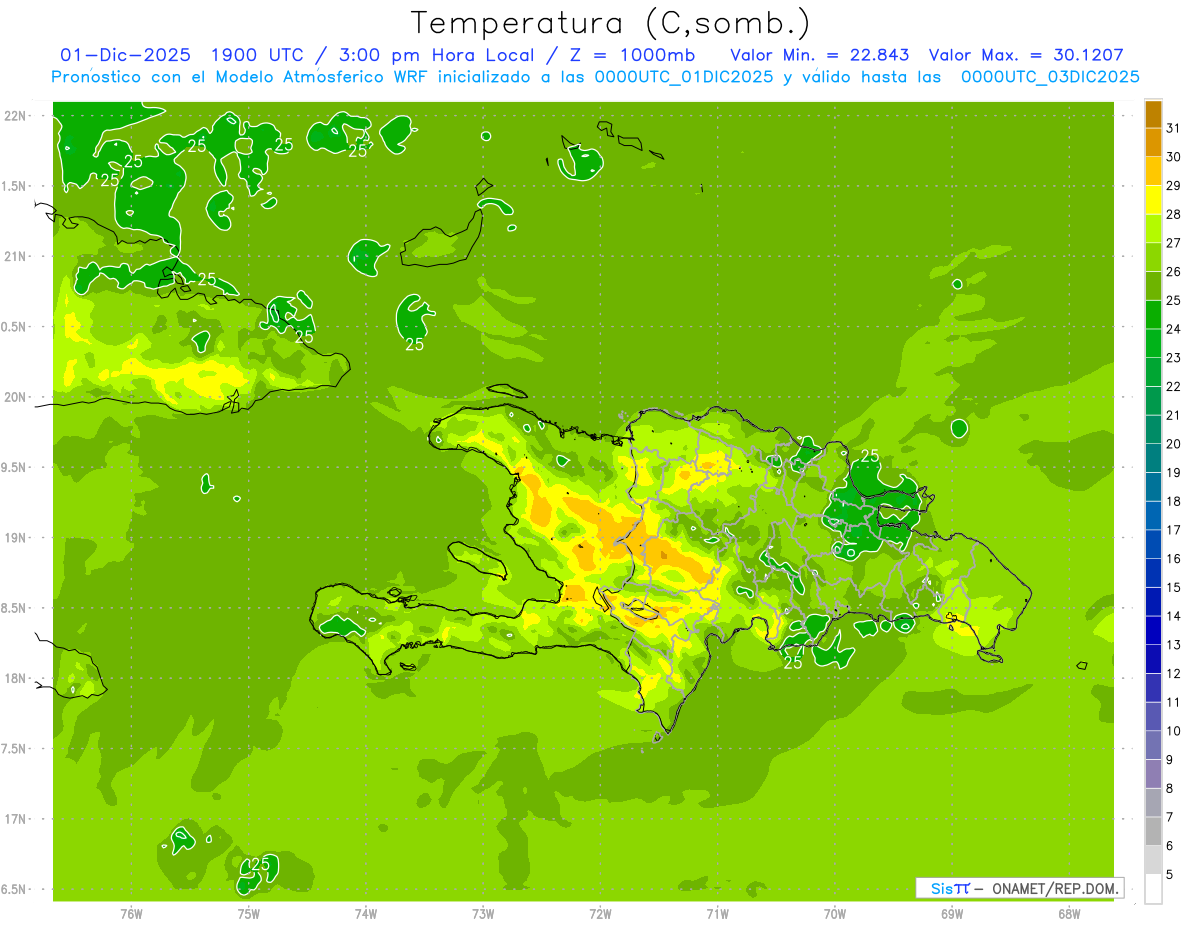Click the '73W' longitude label
The image size is (1200, 927).
pos(483,913)
